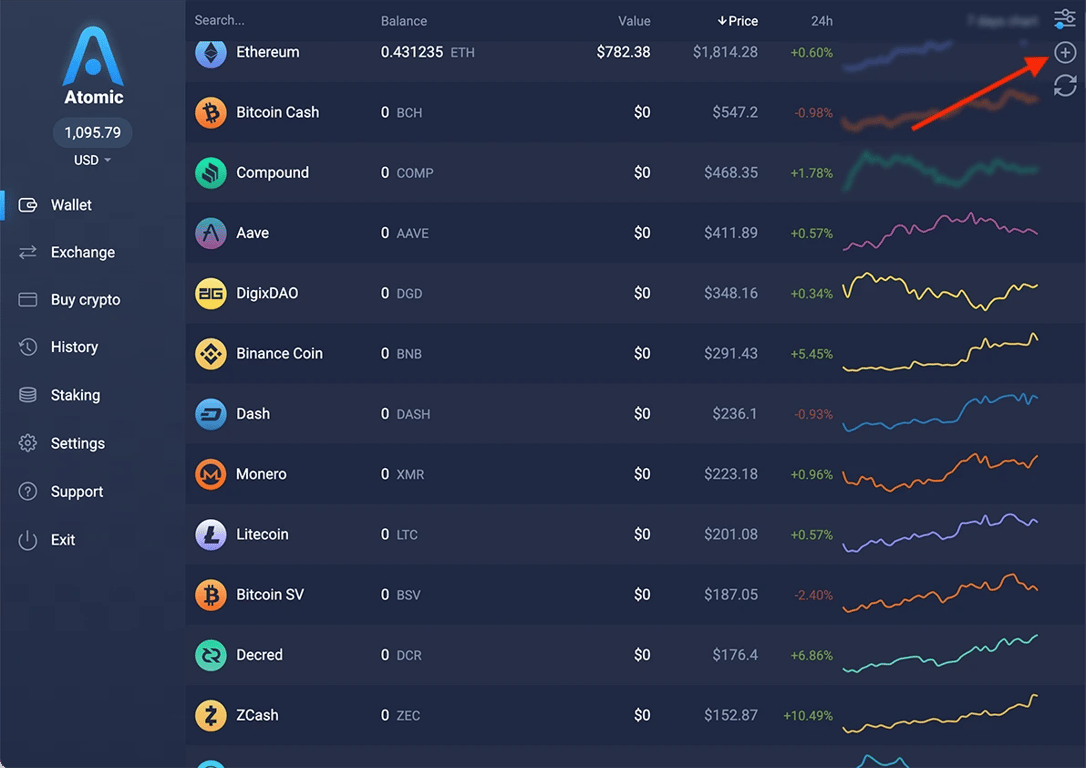Screen dimensions: 1086x768
Task: Click the ZCash +10.49% change
Action: click(808, 715)
